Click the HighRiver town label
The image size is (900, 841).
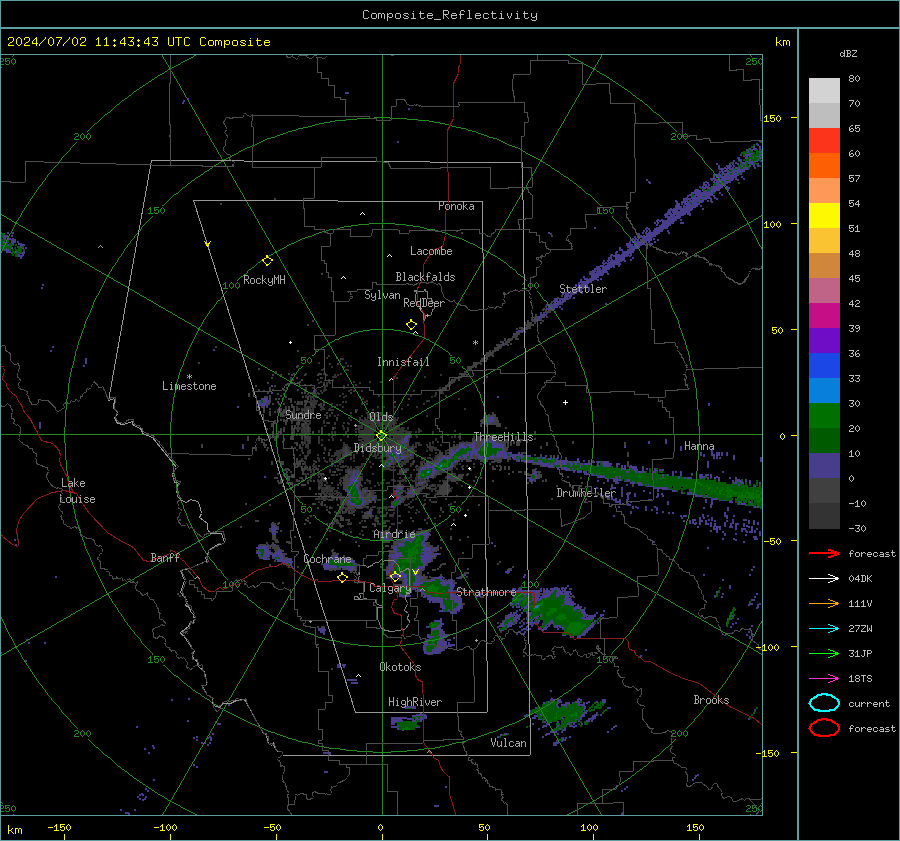(x=415, y=702)
